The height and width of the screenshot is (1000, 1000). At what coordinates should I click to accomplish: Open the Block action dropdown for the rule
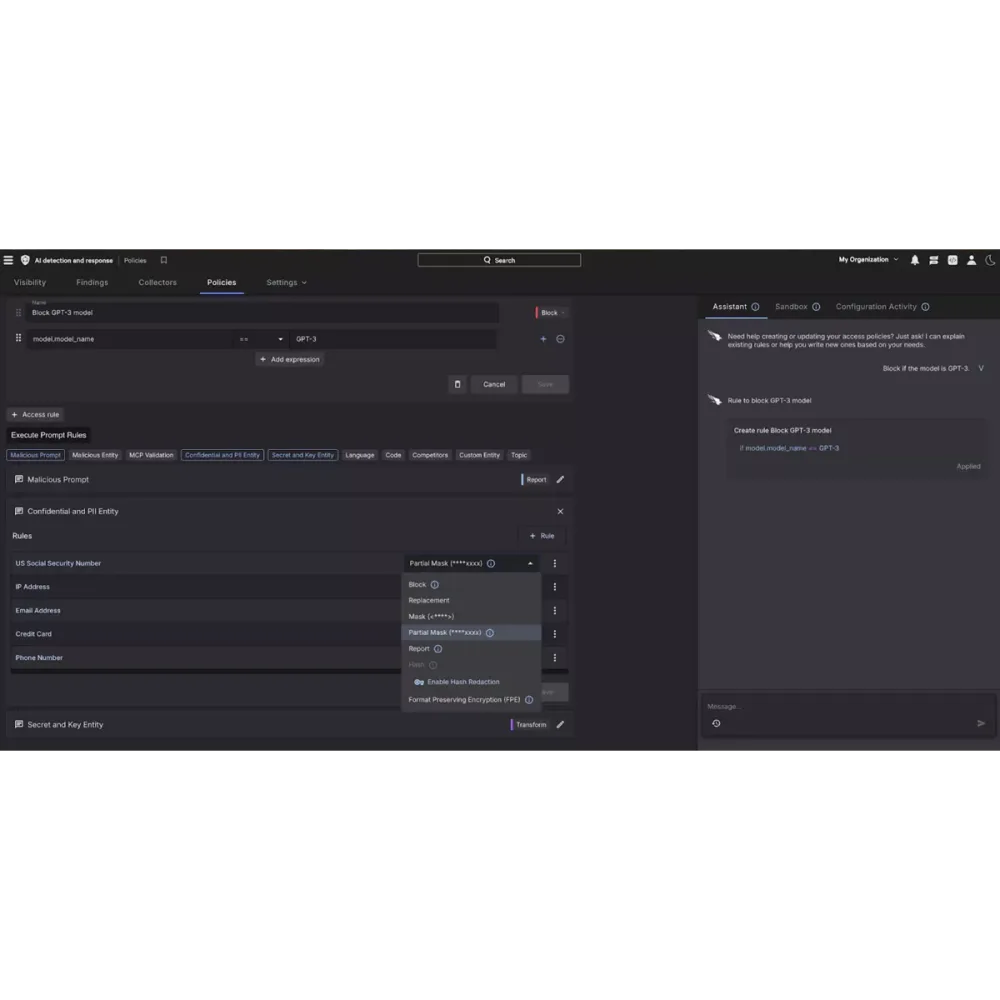click(552, 313)
